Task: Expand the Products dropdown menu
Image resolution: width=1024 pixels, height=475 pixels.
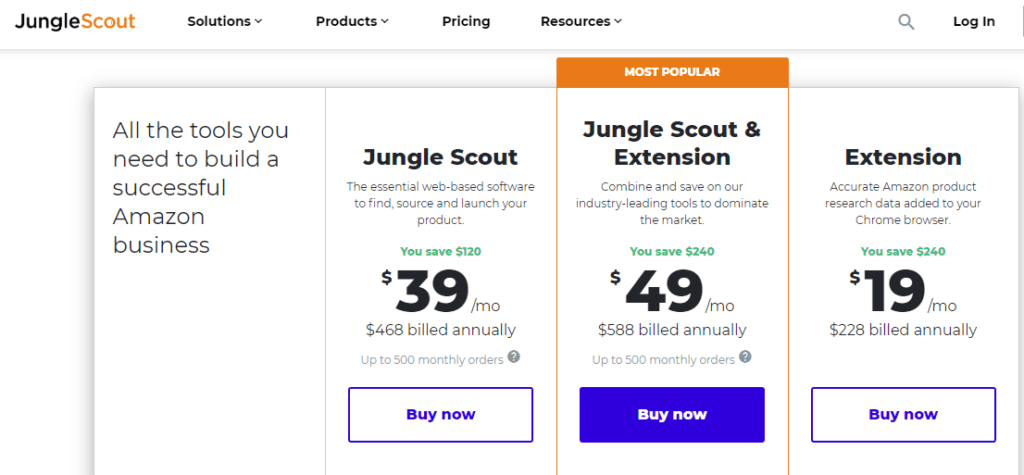Action: [352, 22]
